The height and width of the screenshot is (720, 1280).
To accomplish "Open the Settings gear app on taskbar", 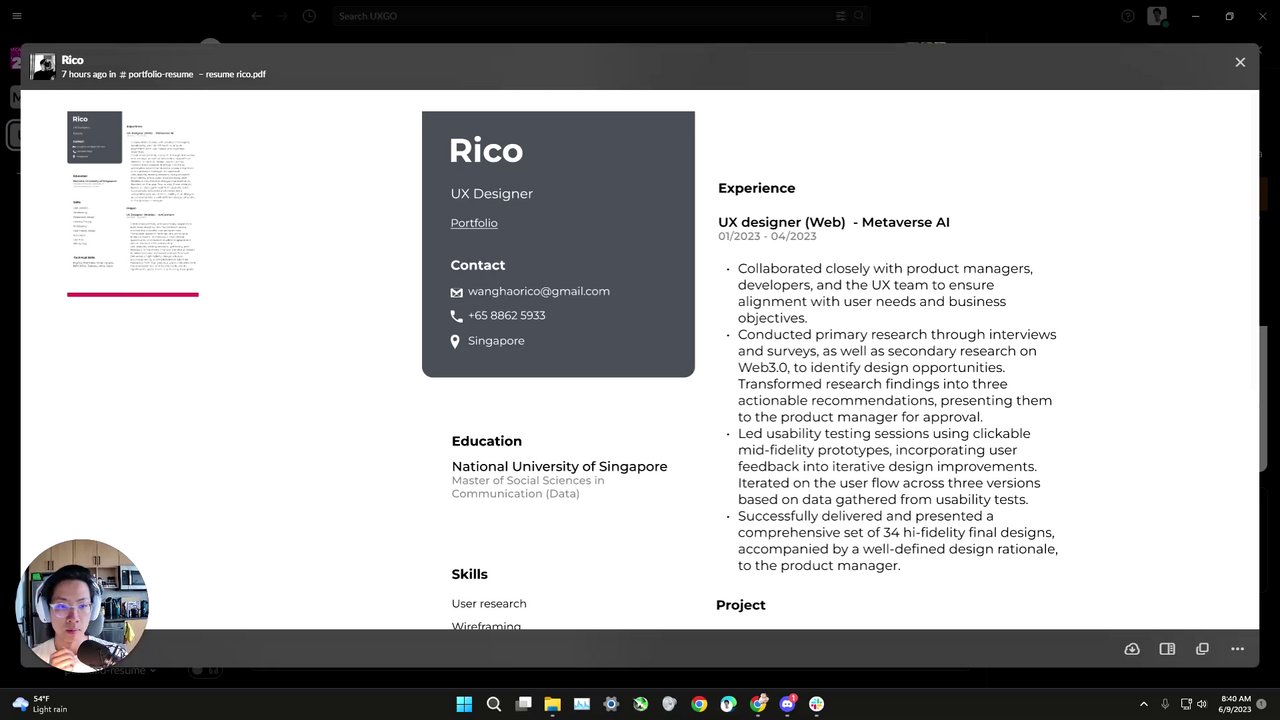I will (611, 704).
